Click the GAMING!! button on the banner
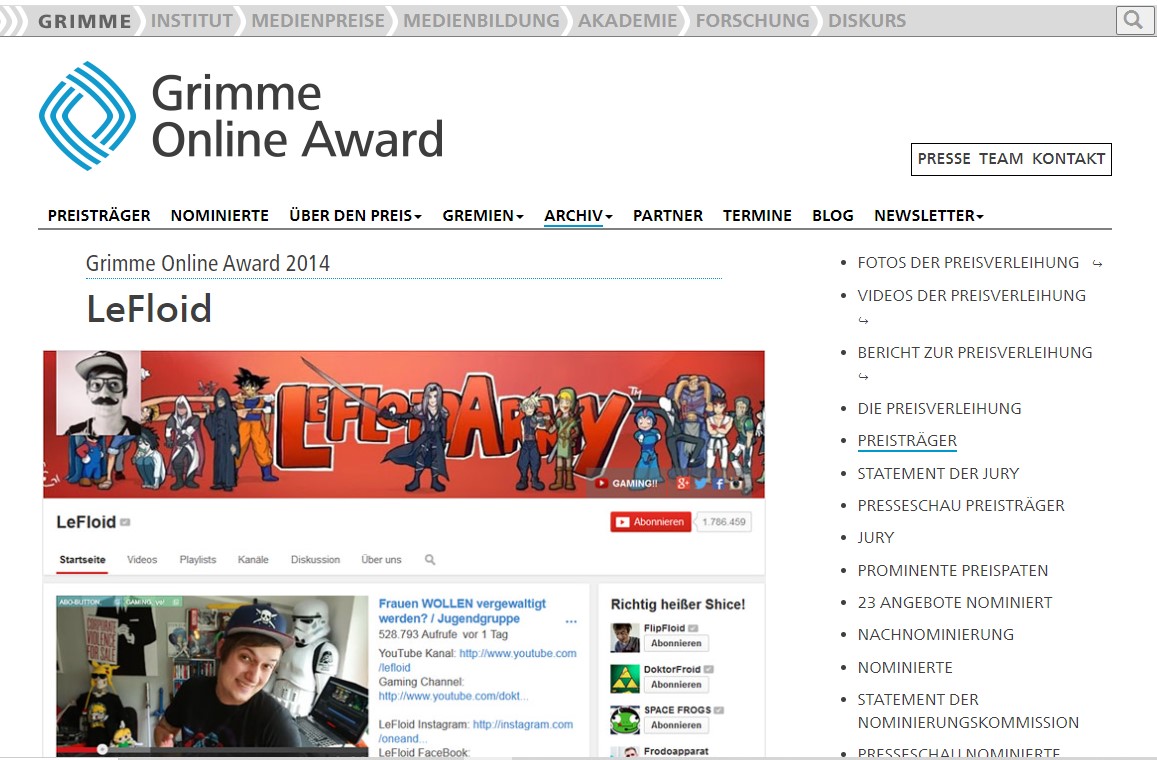1157x760 pixels. pyautogui.click(x=626, y=483)
